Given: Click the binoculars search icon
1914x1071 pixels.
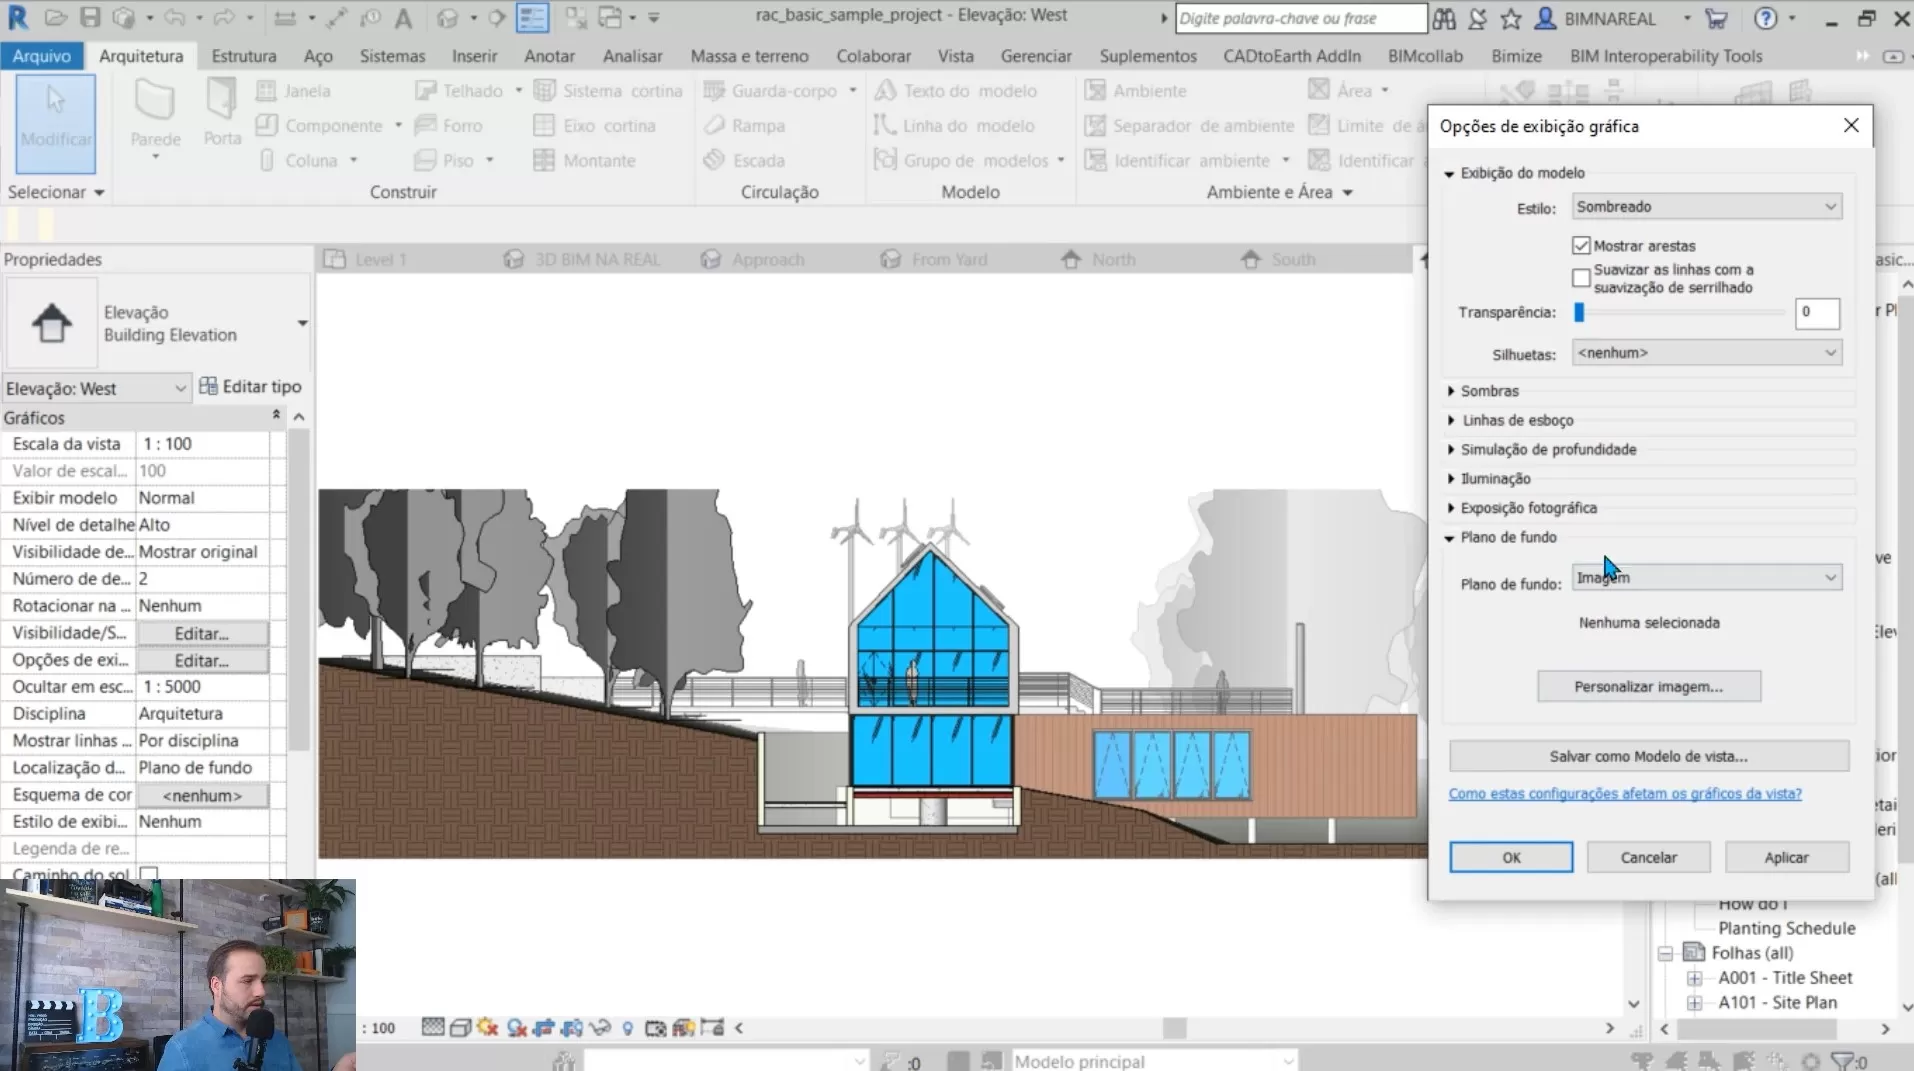Looking at the screenshot, I should [1444, 18].
